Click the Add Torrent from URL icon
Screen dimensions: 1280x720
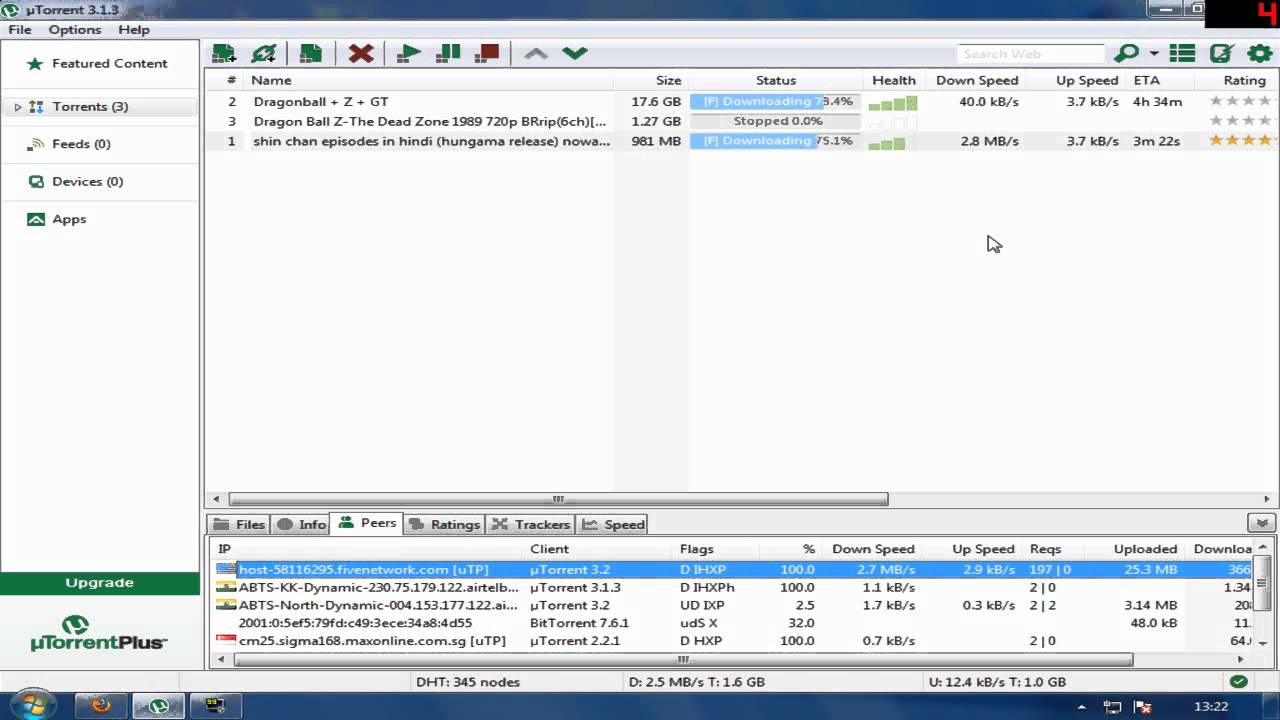pos(264,53)
